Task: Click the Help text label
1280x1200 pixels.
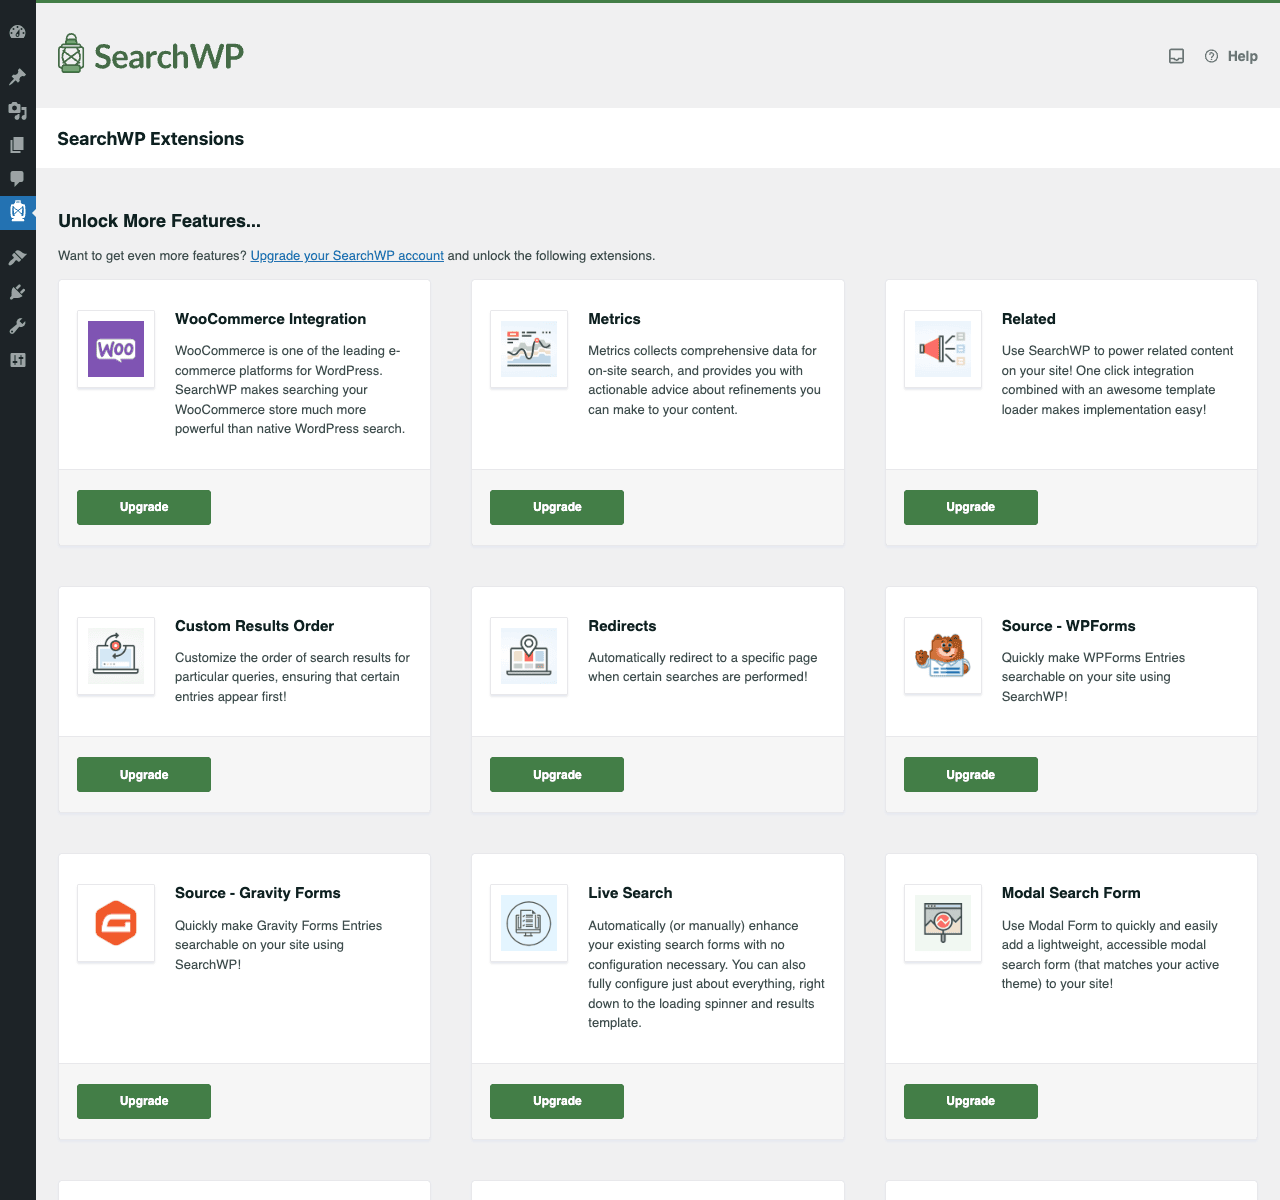Action: pos(1243,56)
